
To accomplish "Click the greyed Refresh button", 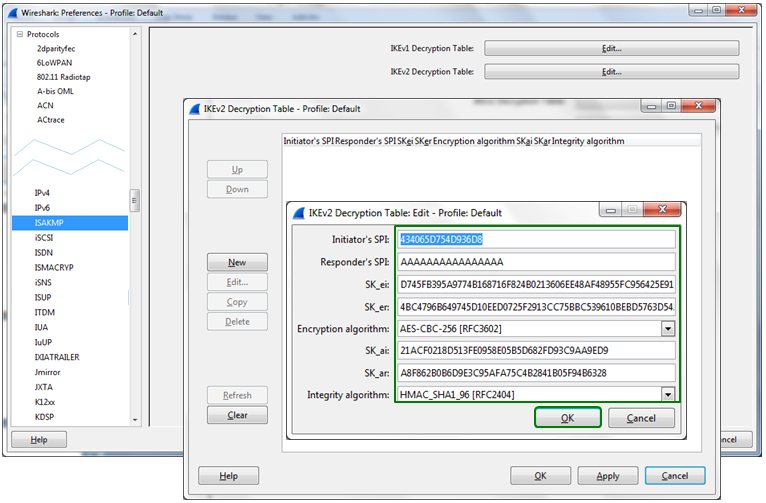I will tap(237, 395).
